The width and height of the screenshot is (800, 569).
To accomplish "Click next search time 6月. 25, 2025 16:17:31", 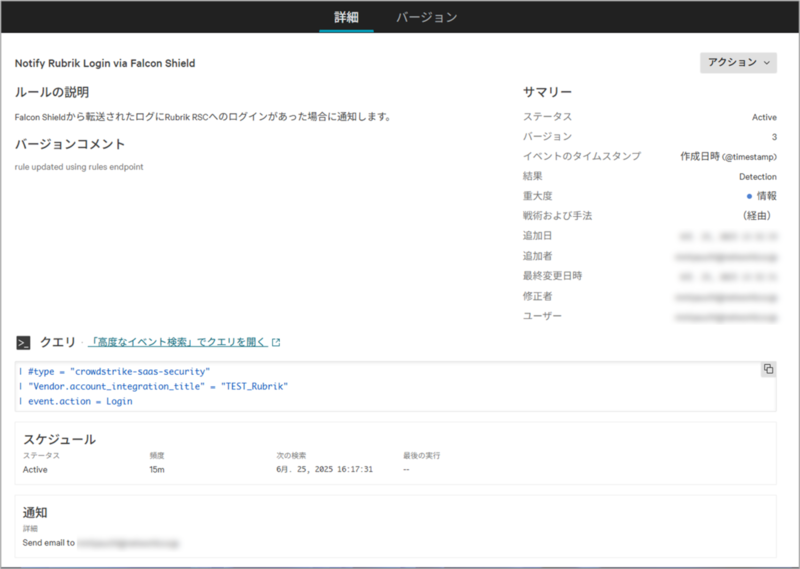I will click(x=324, y=469).
